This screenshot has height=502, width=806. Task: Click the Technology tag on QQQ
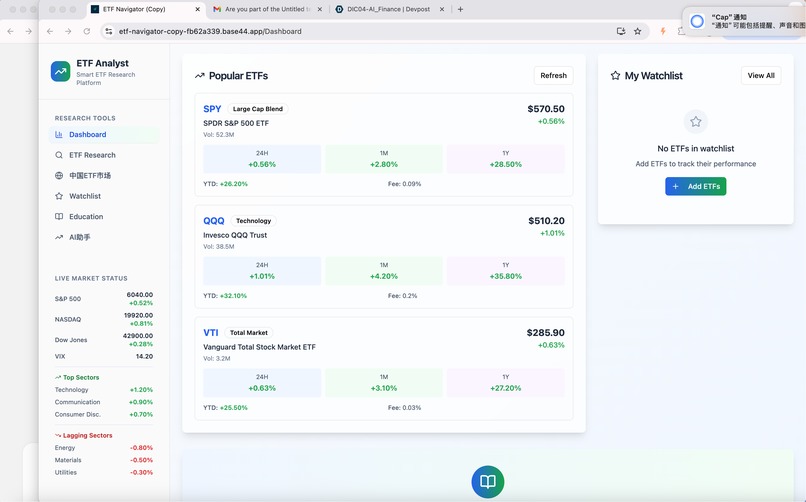(x=253, y=221)
